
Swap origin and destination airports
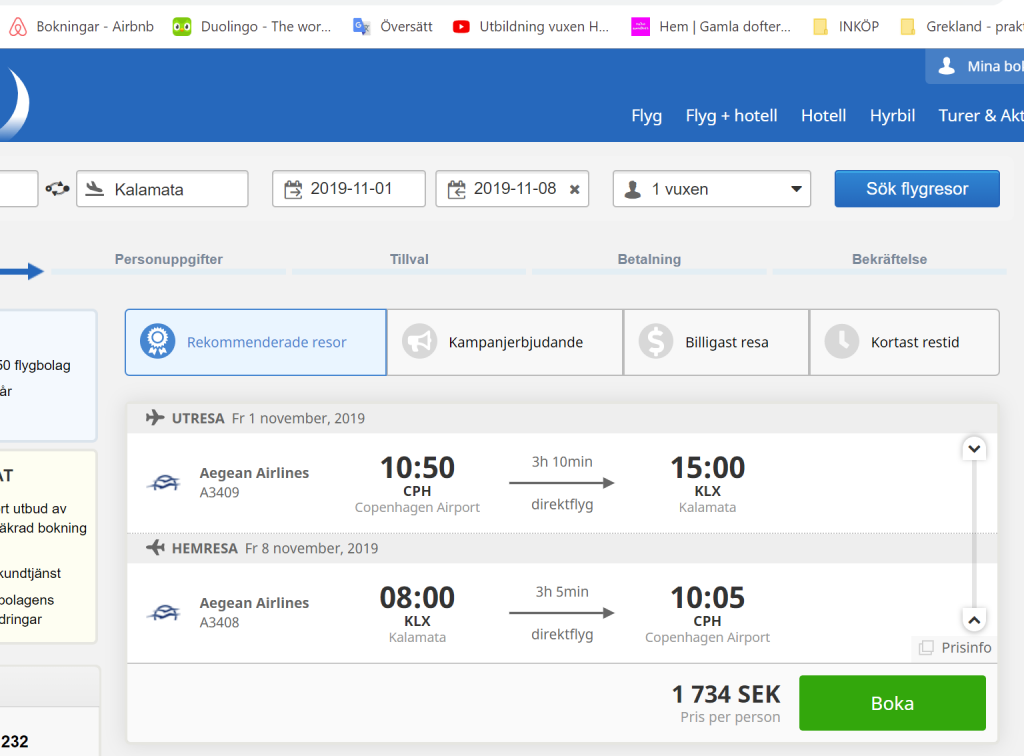point(57,189)
